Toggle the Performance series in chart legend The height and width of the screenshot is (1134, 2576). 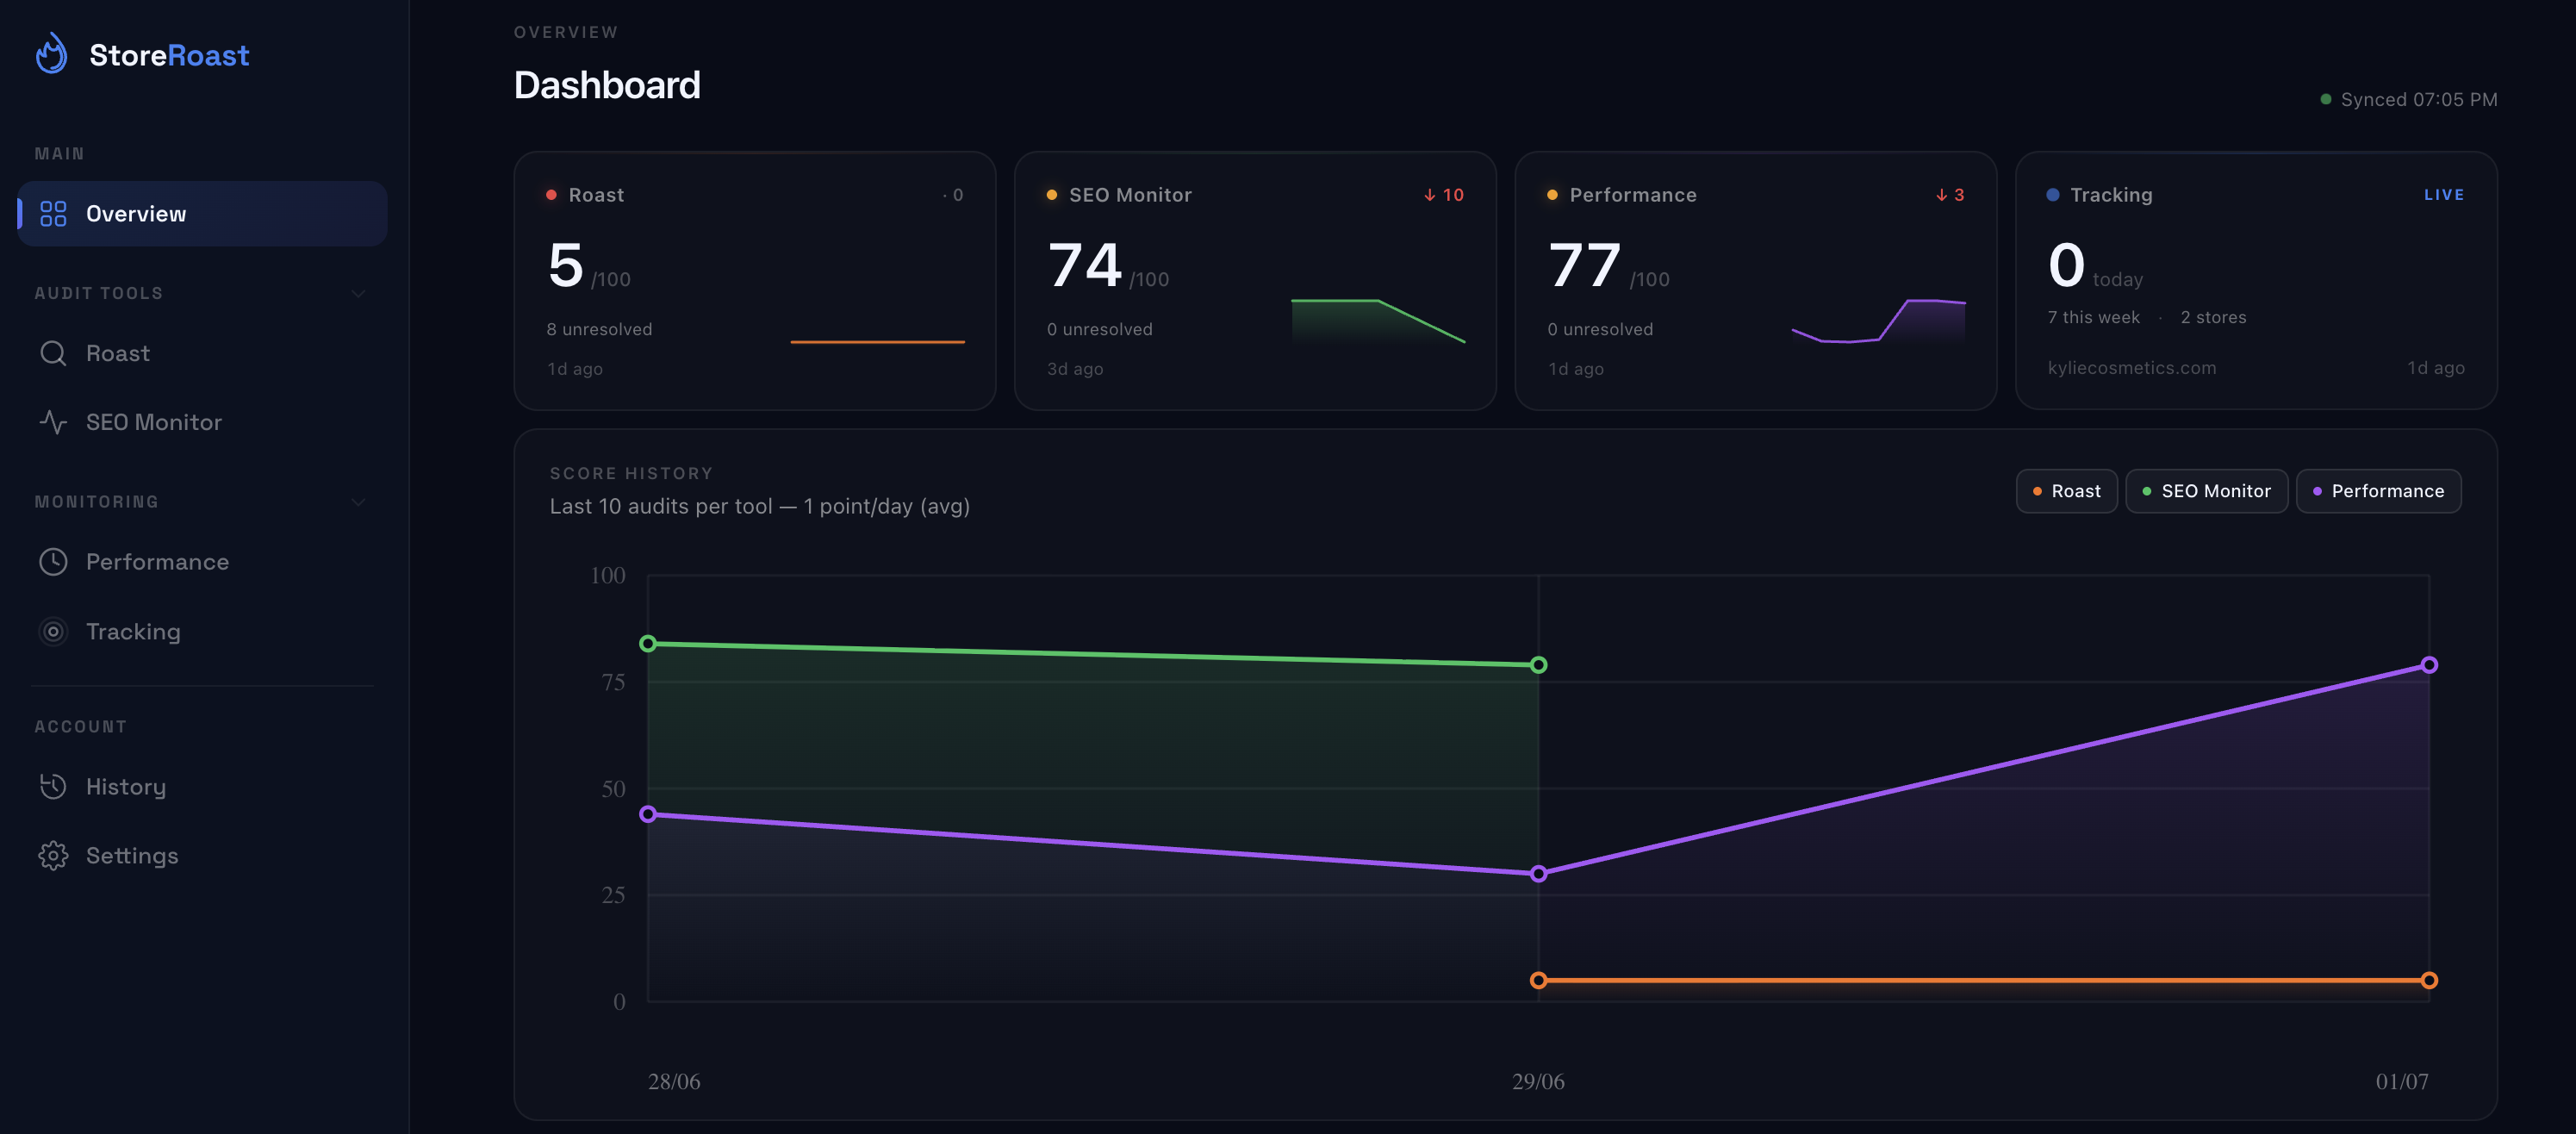click(x=2378, y=491)
